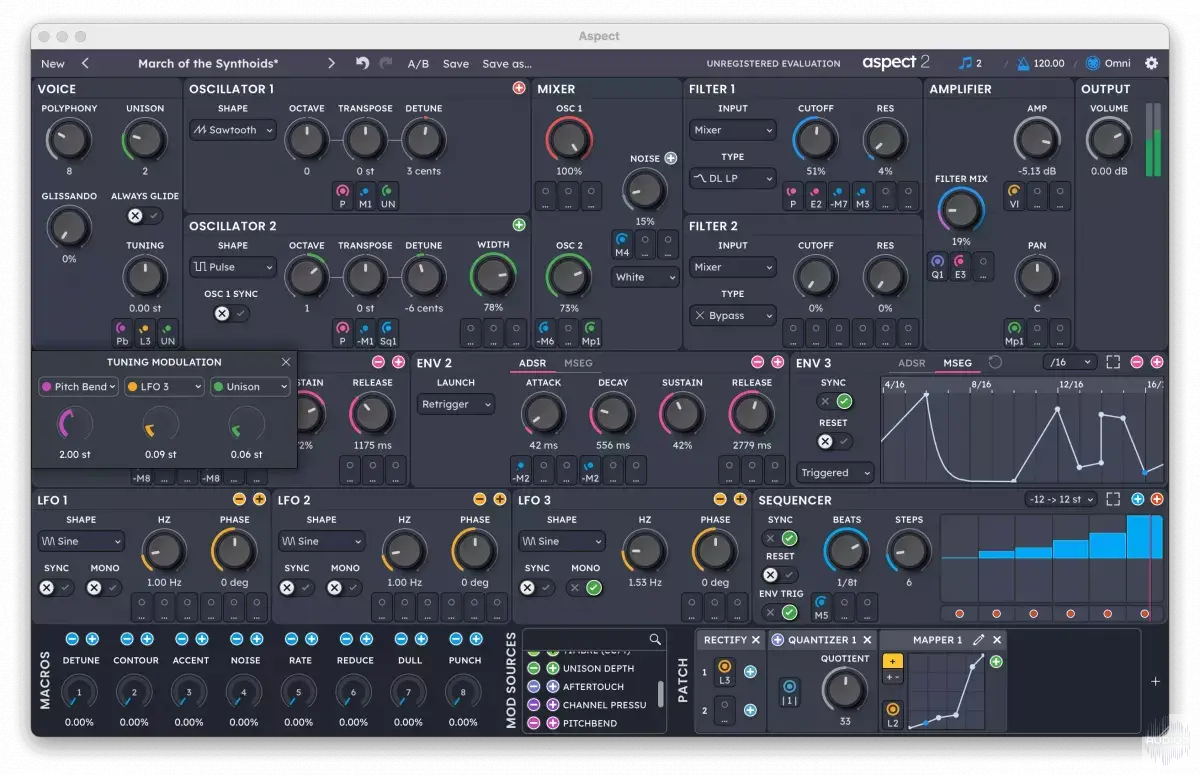Click the pink minus icon in ENV 2
The height and width of the screenshot is (775, 1200).
(759, 362)
